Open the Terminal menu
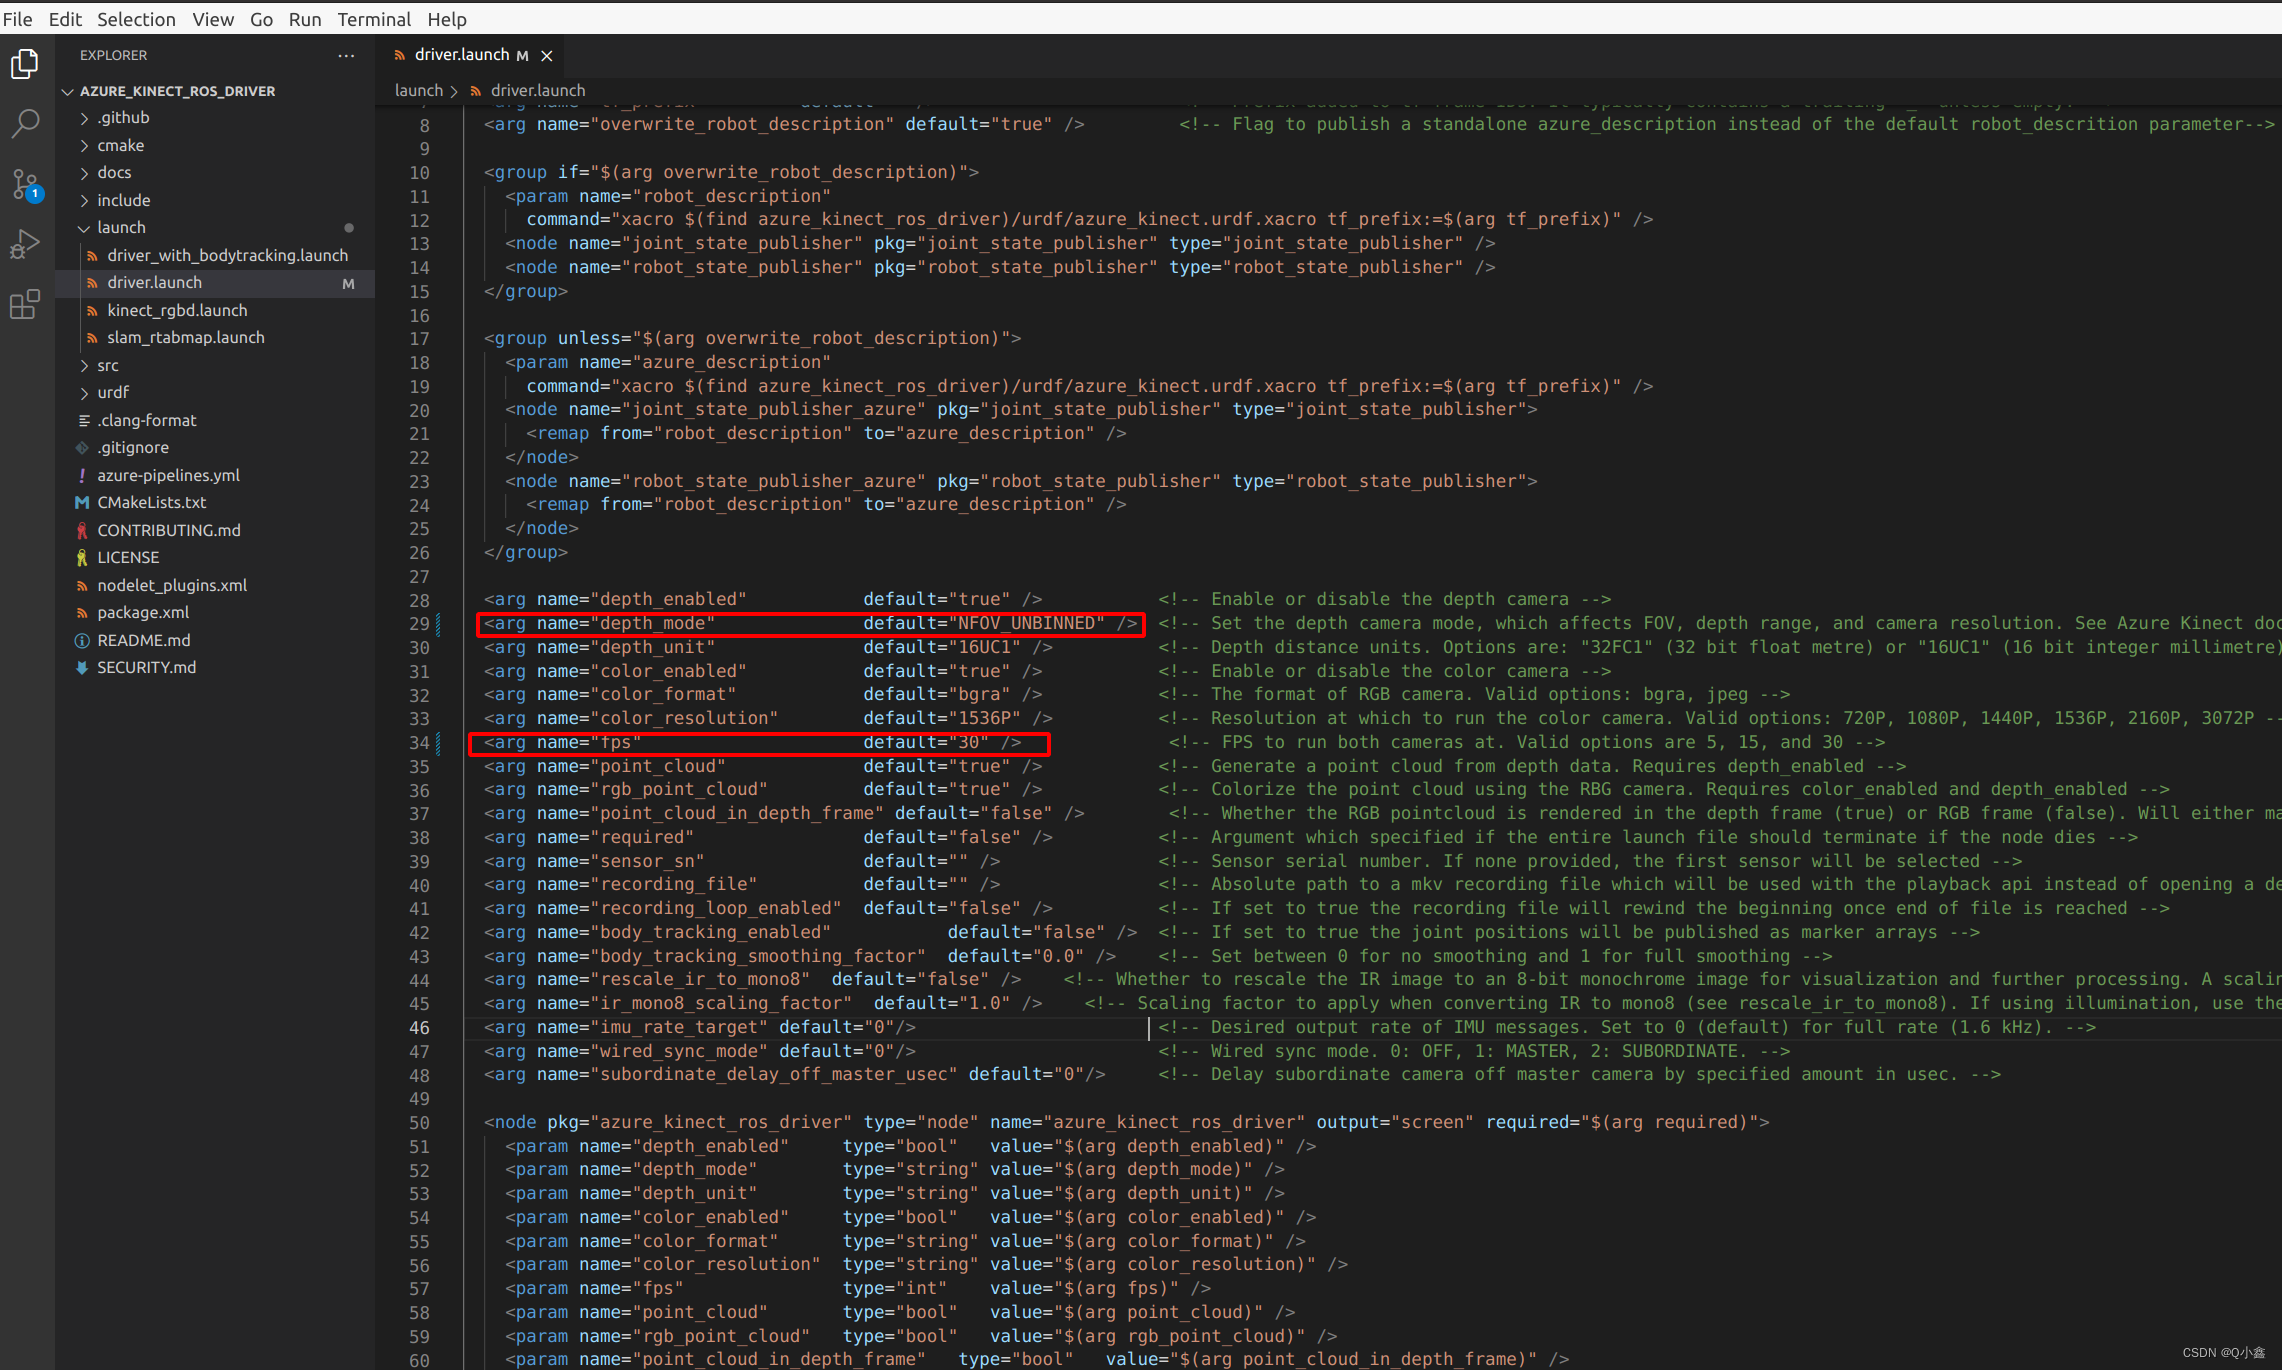Viewport: 2282px width, 1370px height. (x=373, y=19)
